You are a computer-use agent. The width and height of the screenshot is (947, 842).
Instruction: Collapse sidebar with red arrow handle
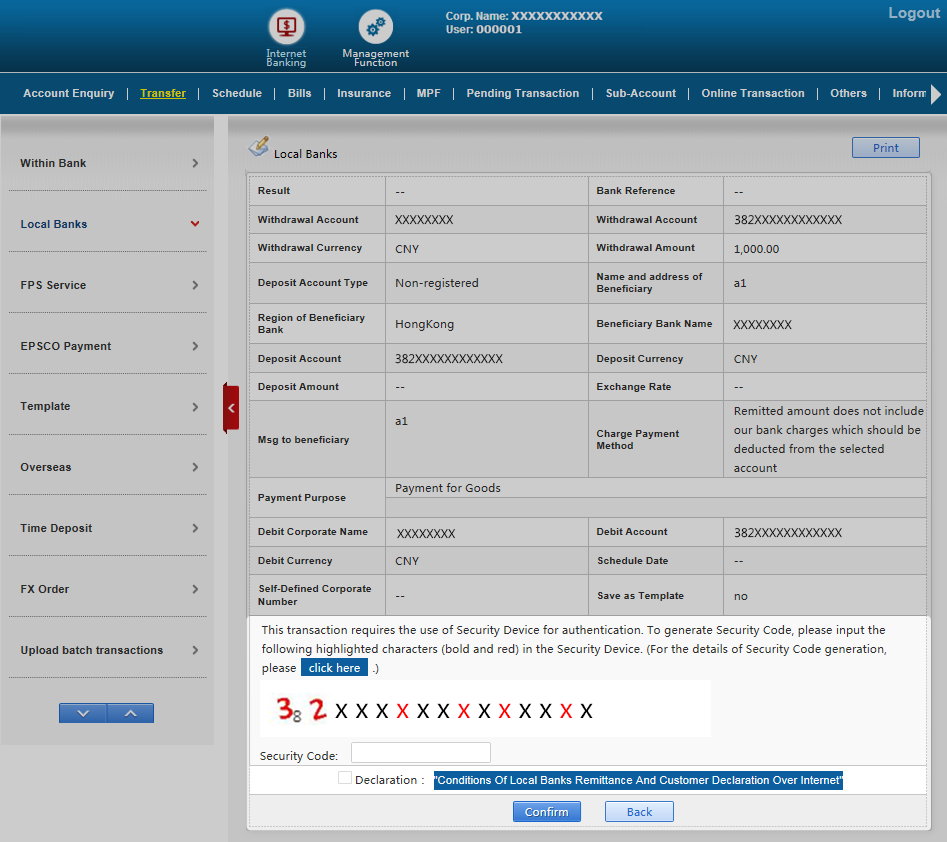coord(231,408)
